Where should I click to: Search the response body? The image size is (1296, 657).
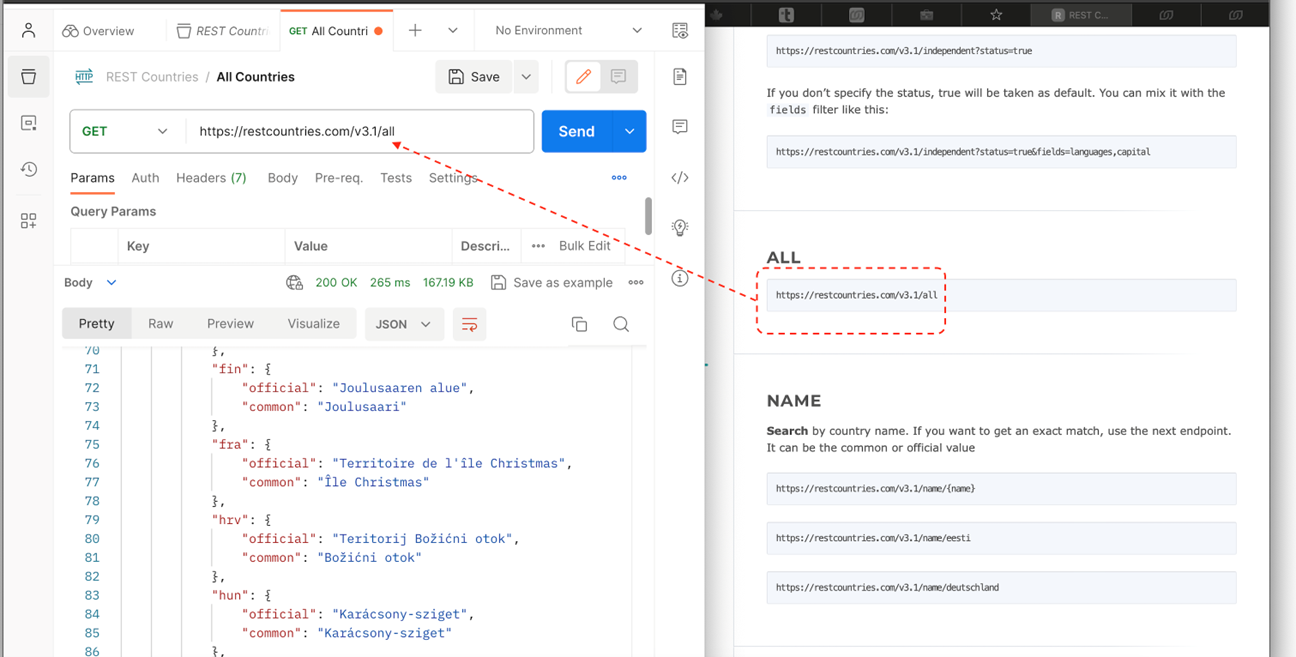(x=621, y=324)
